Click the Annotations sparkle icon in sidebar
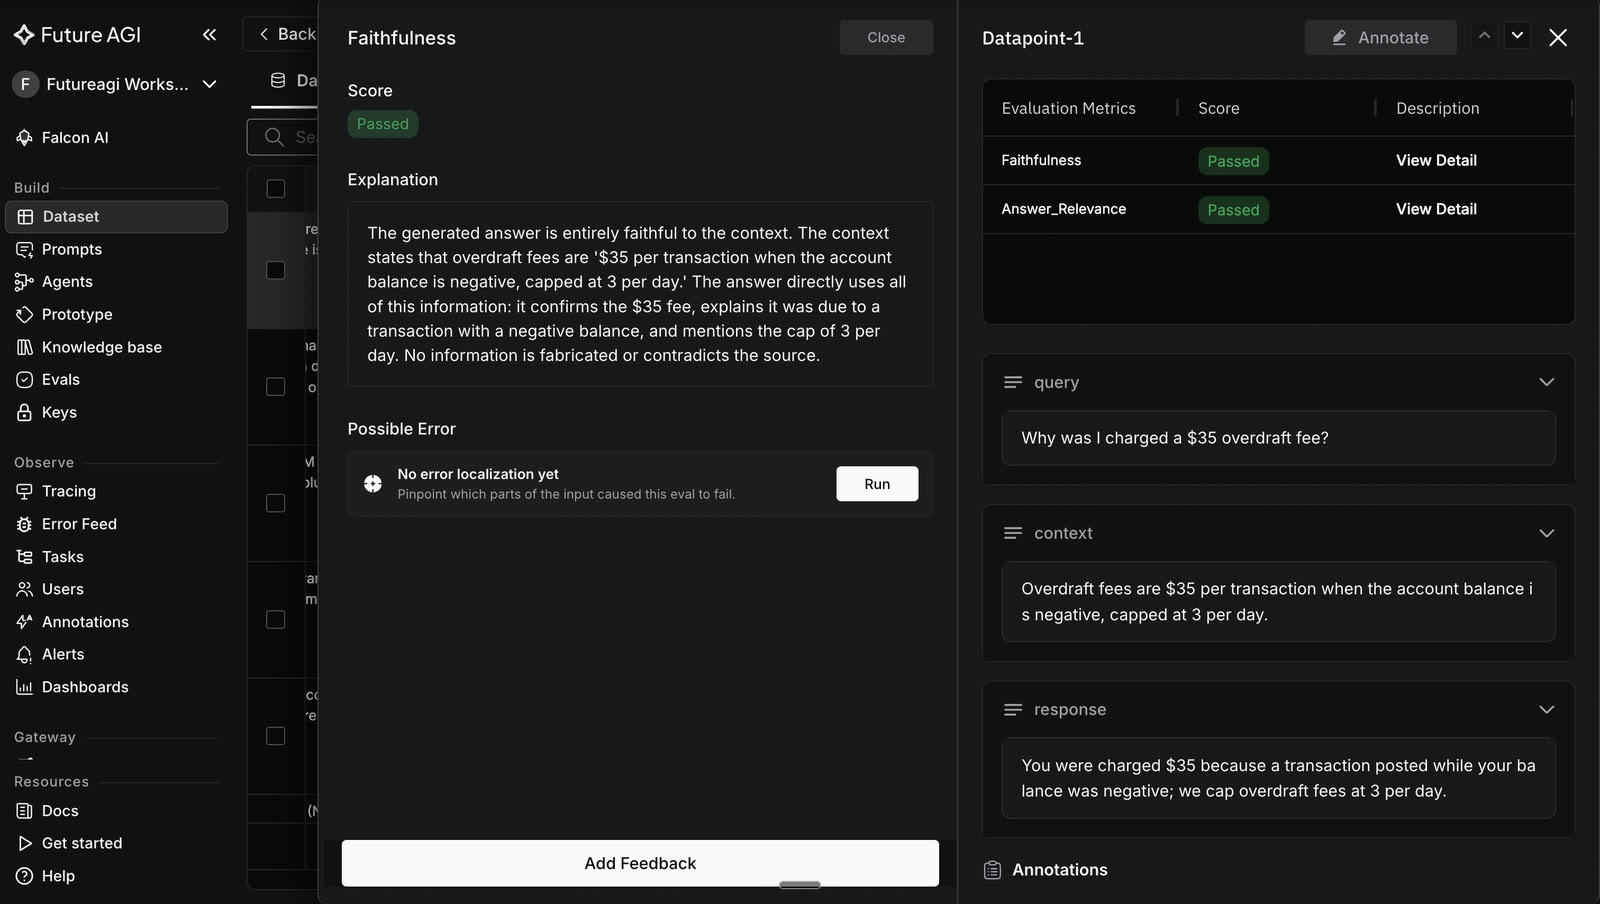The image size is (1600, 904). pyautogui.click(x=24, y=622)
